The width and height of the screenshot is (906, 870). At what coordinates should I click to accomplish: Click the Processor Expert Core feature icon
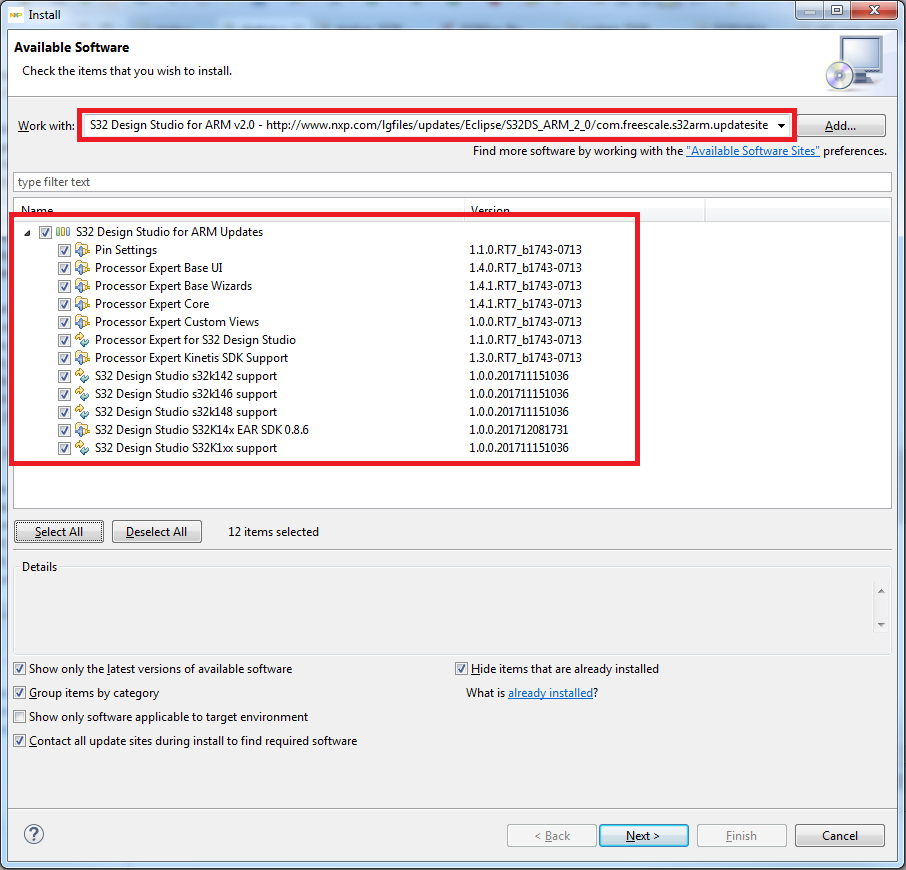[x=83, y=303]
